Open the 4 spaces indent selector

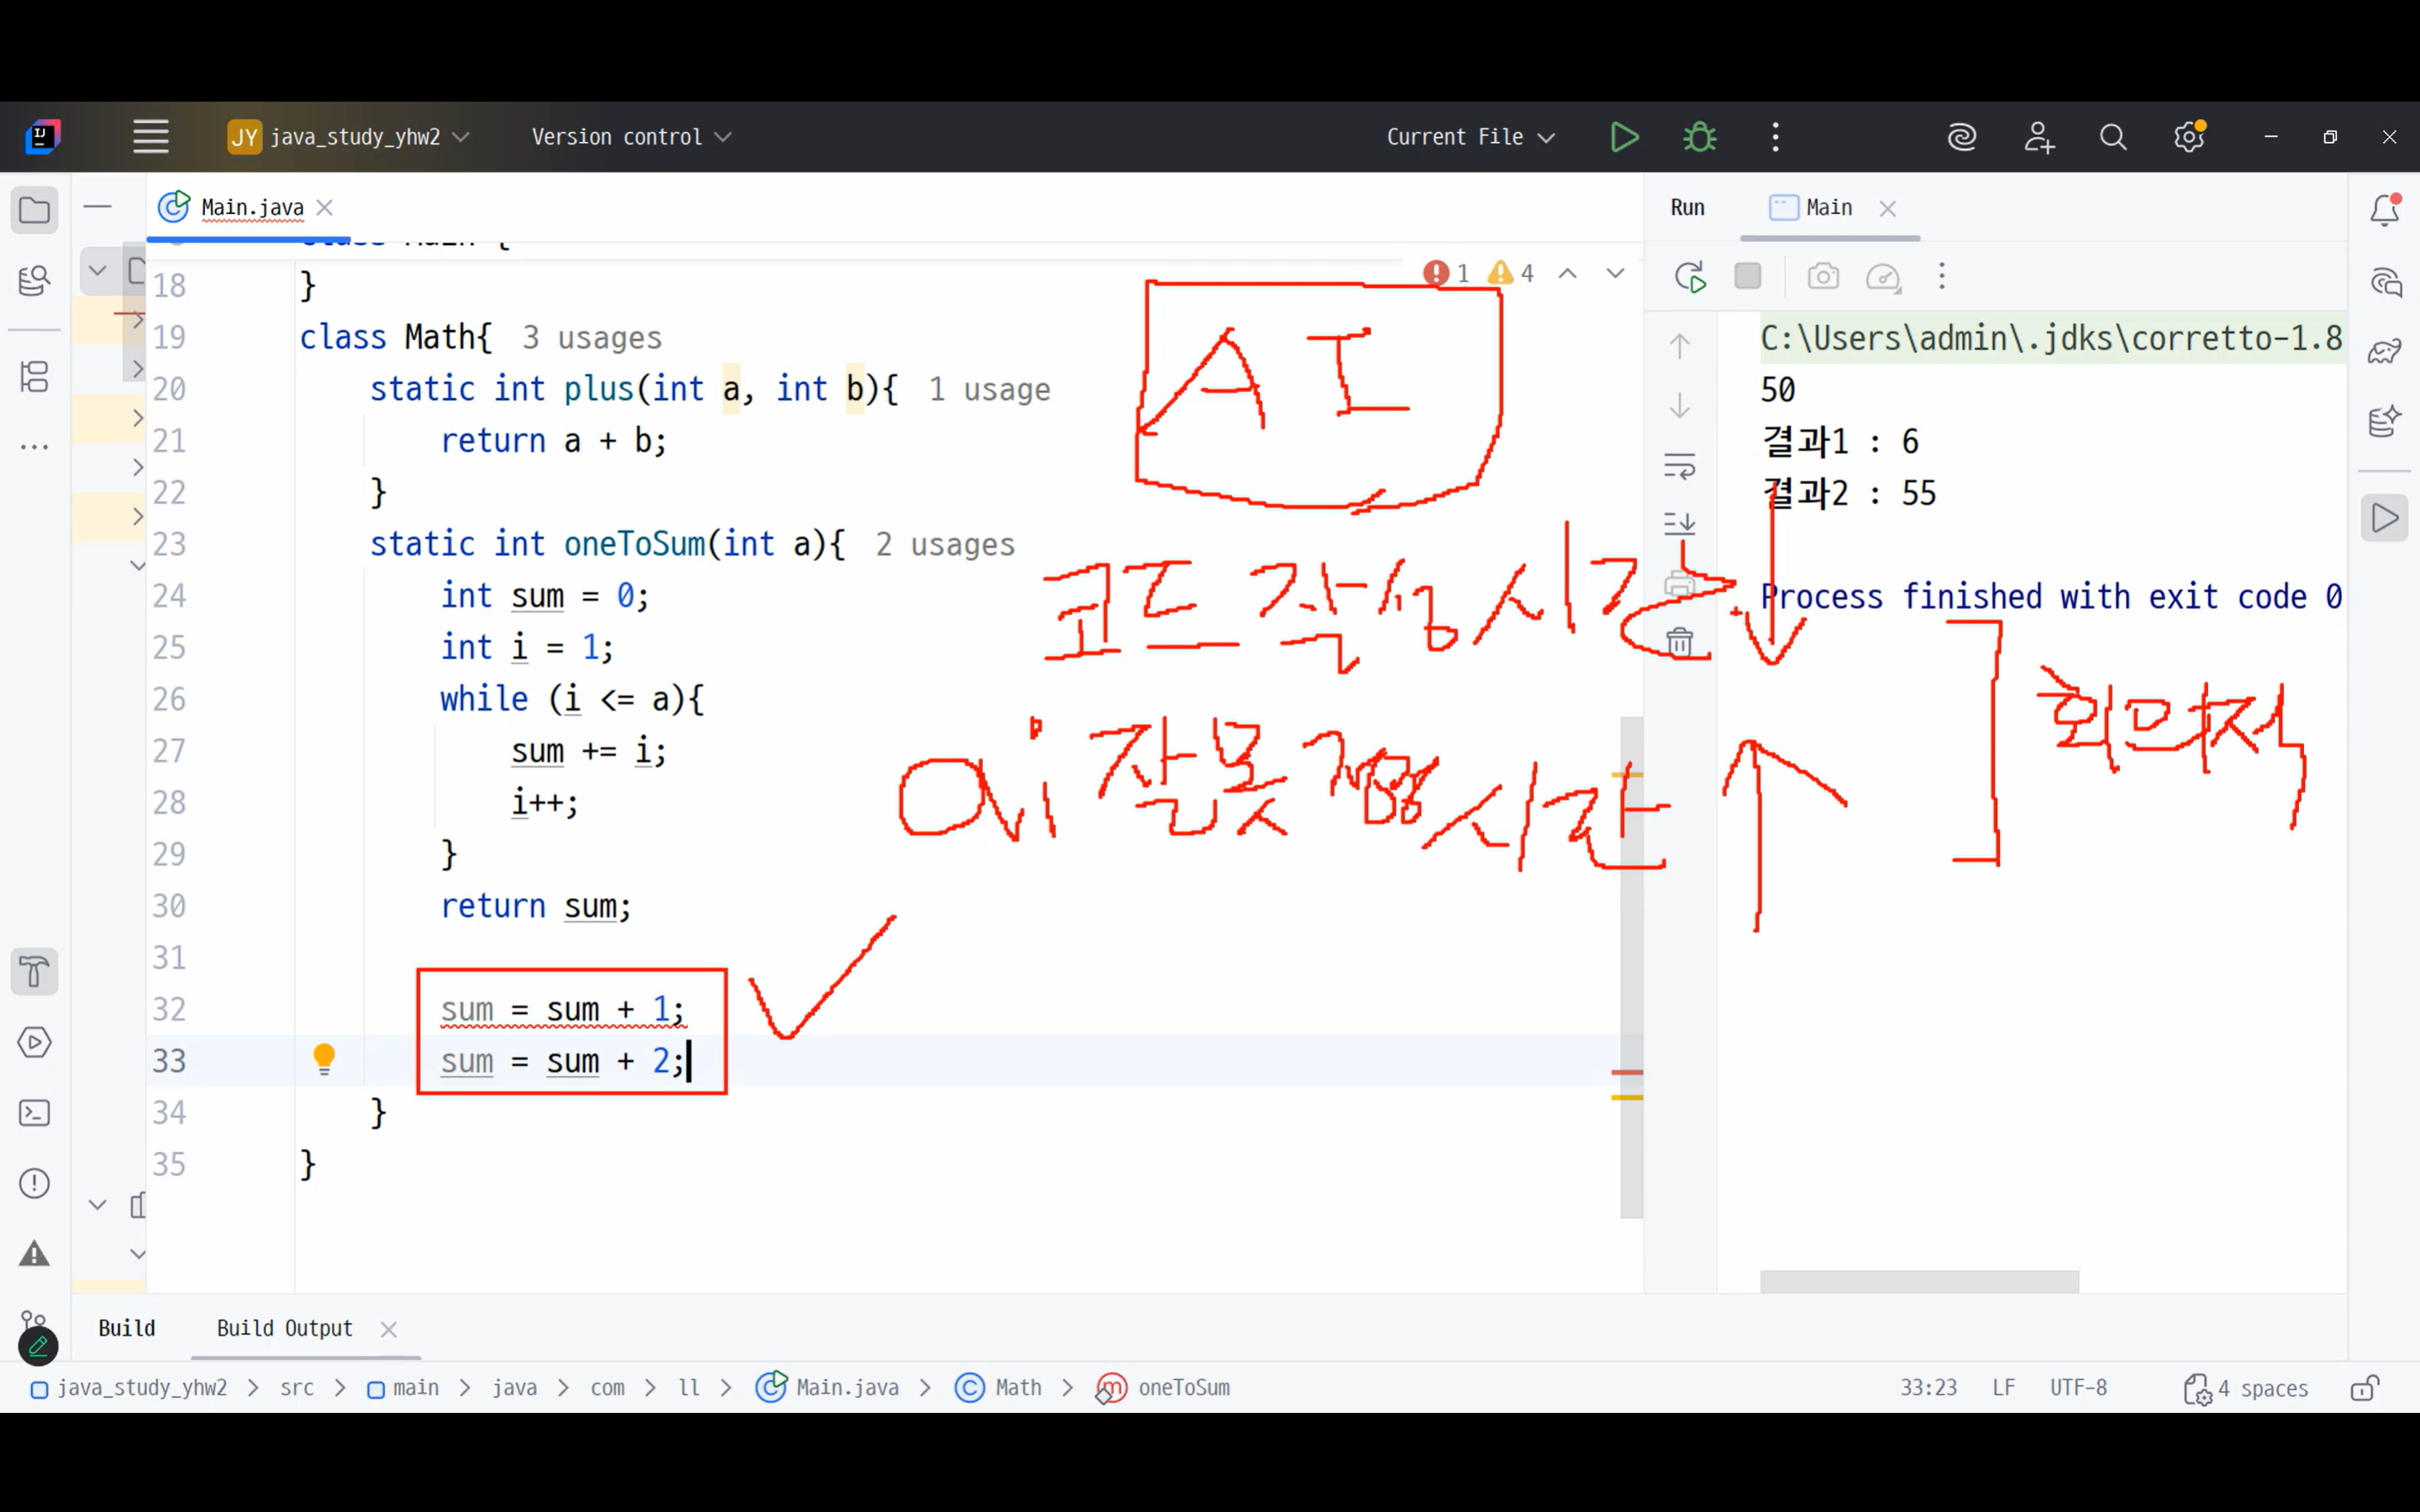pos(2246,1388)
